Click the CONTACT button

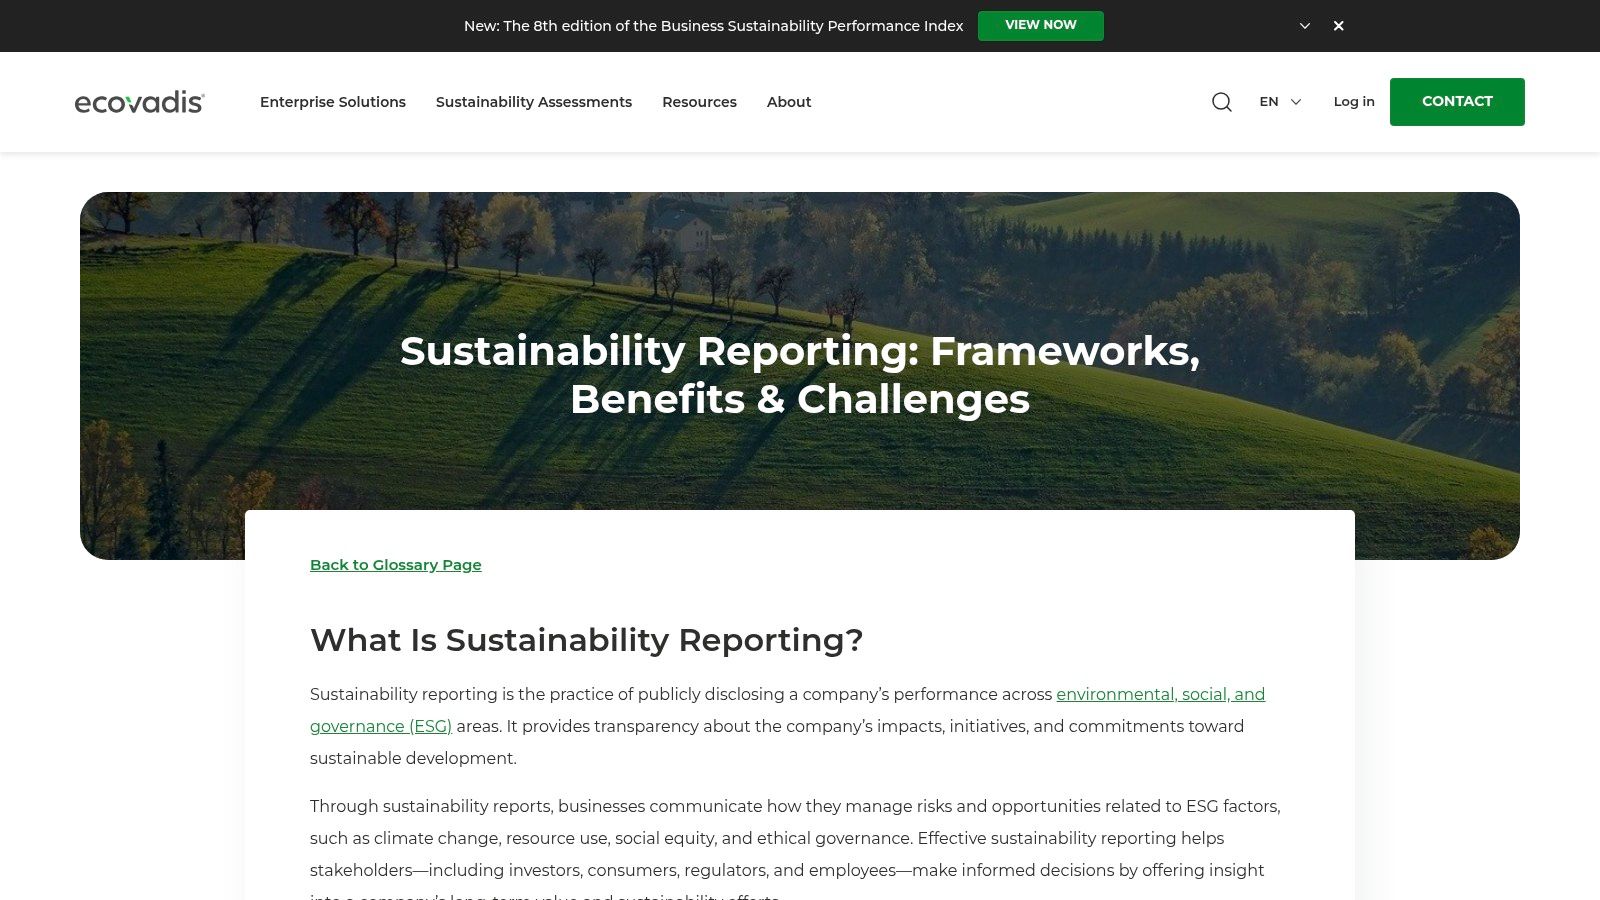point(1457,102)
